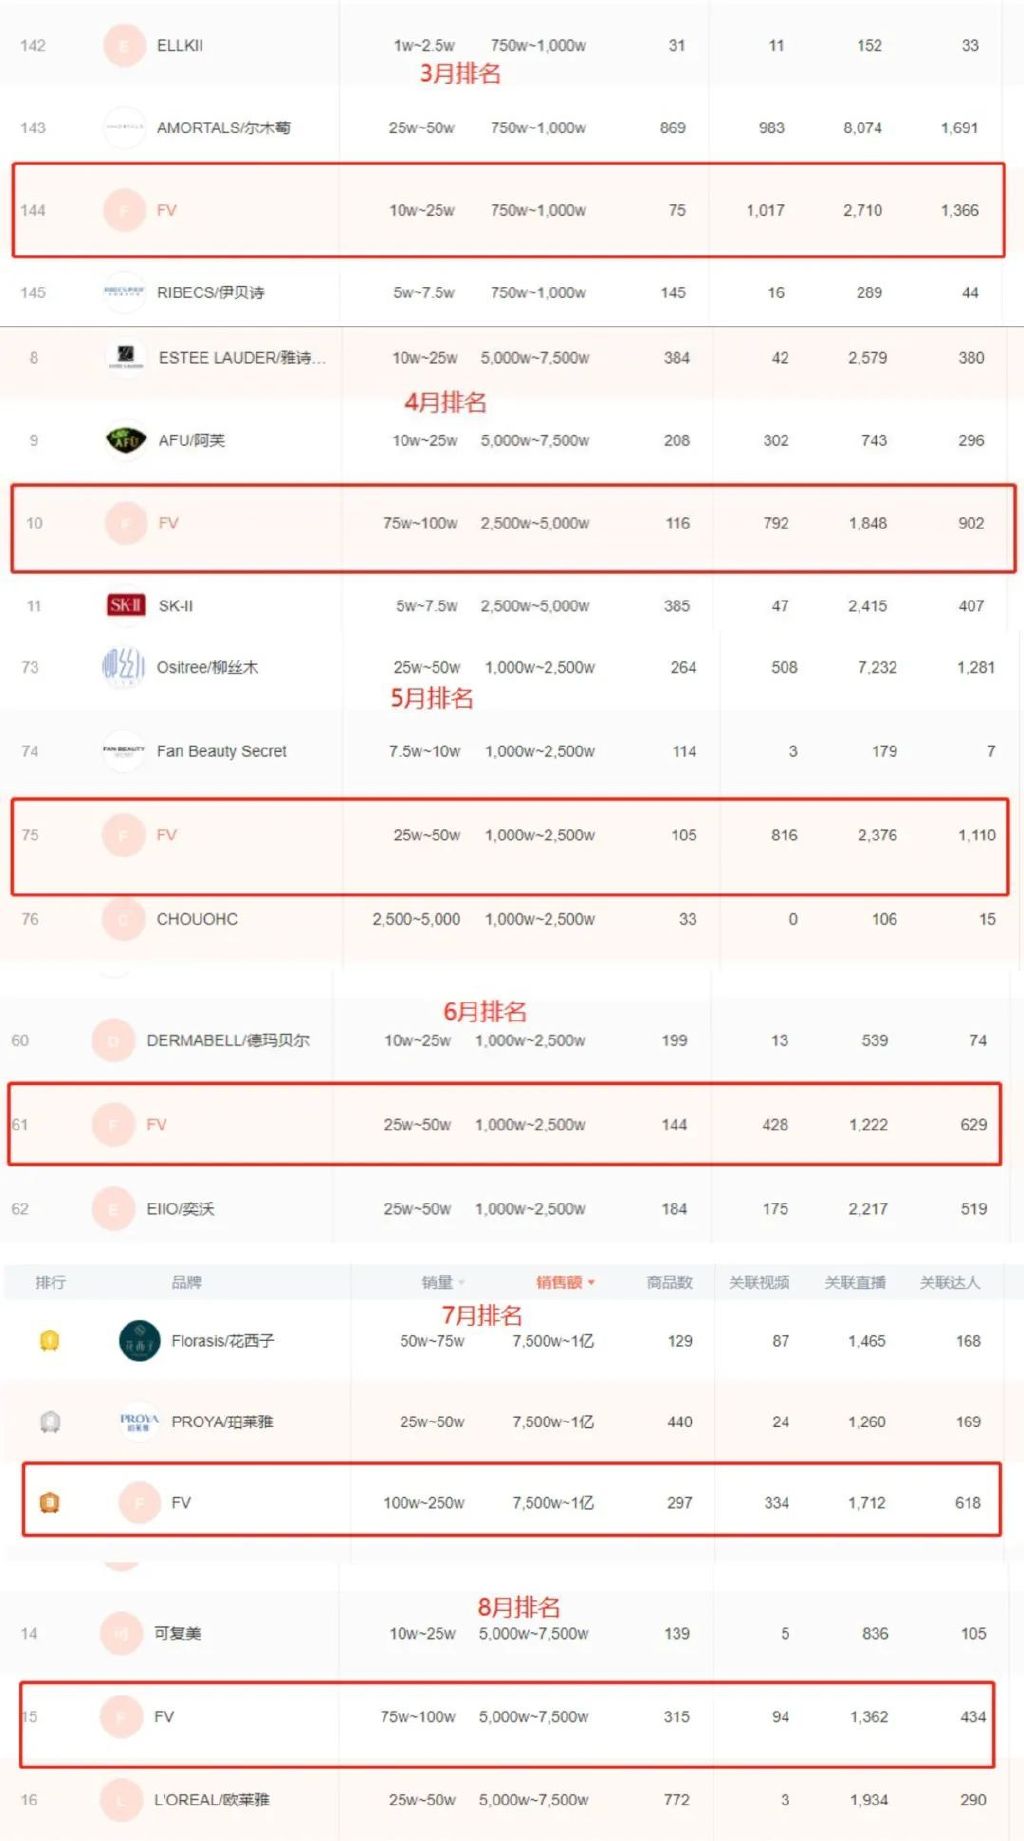Click the Fan Beauty Secret brand logo

(122, 751)
